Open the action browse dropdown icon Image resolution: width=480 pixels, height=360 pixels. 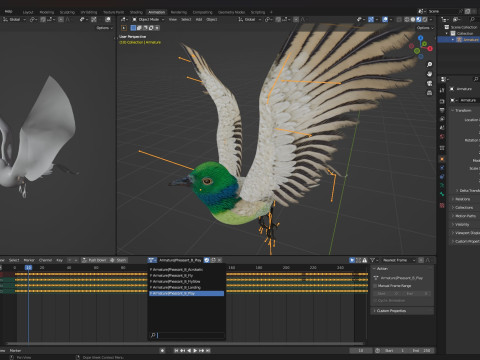[x=152, y=260]
